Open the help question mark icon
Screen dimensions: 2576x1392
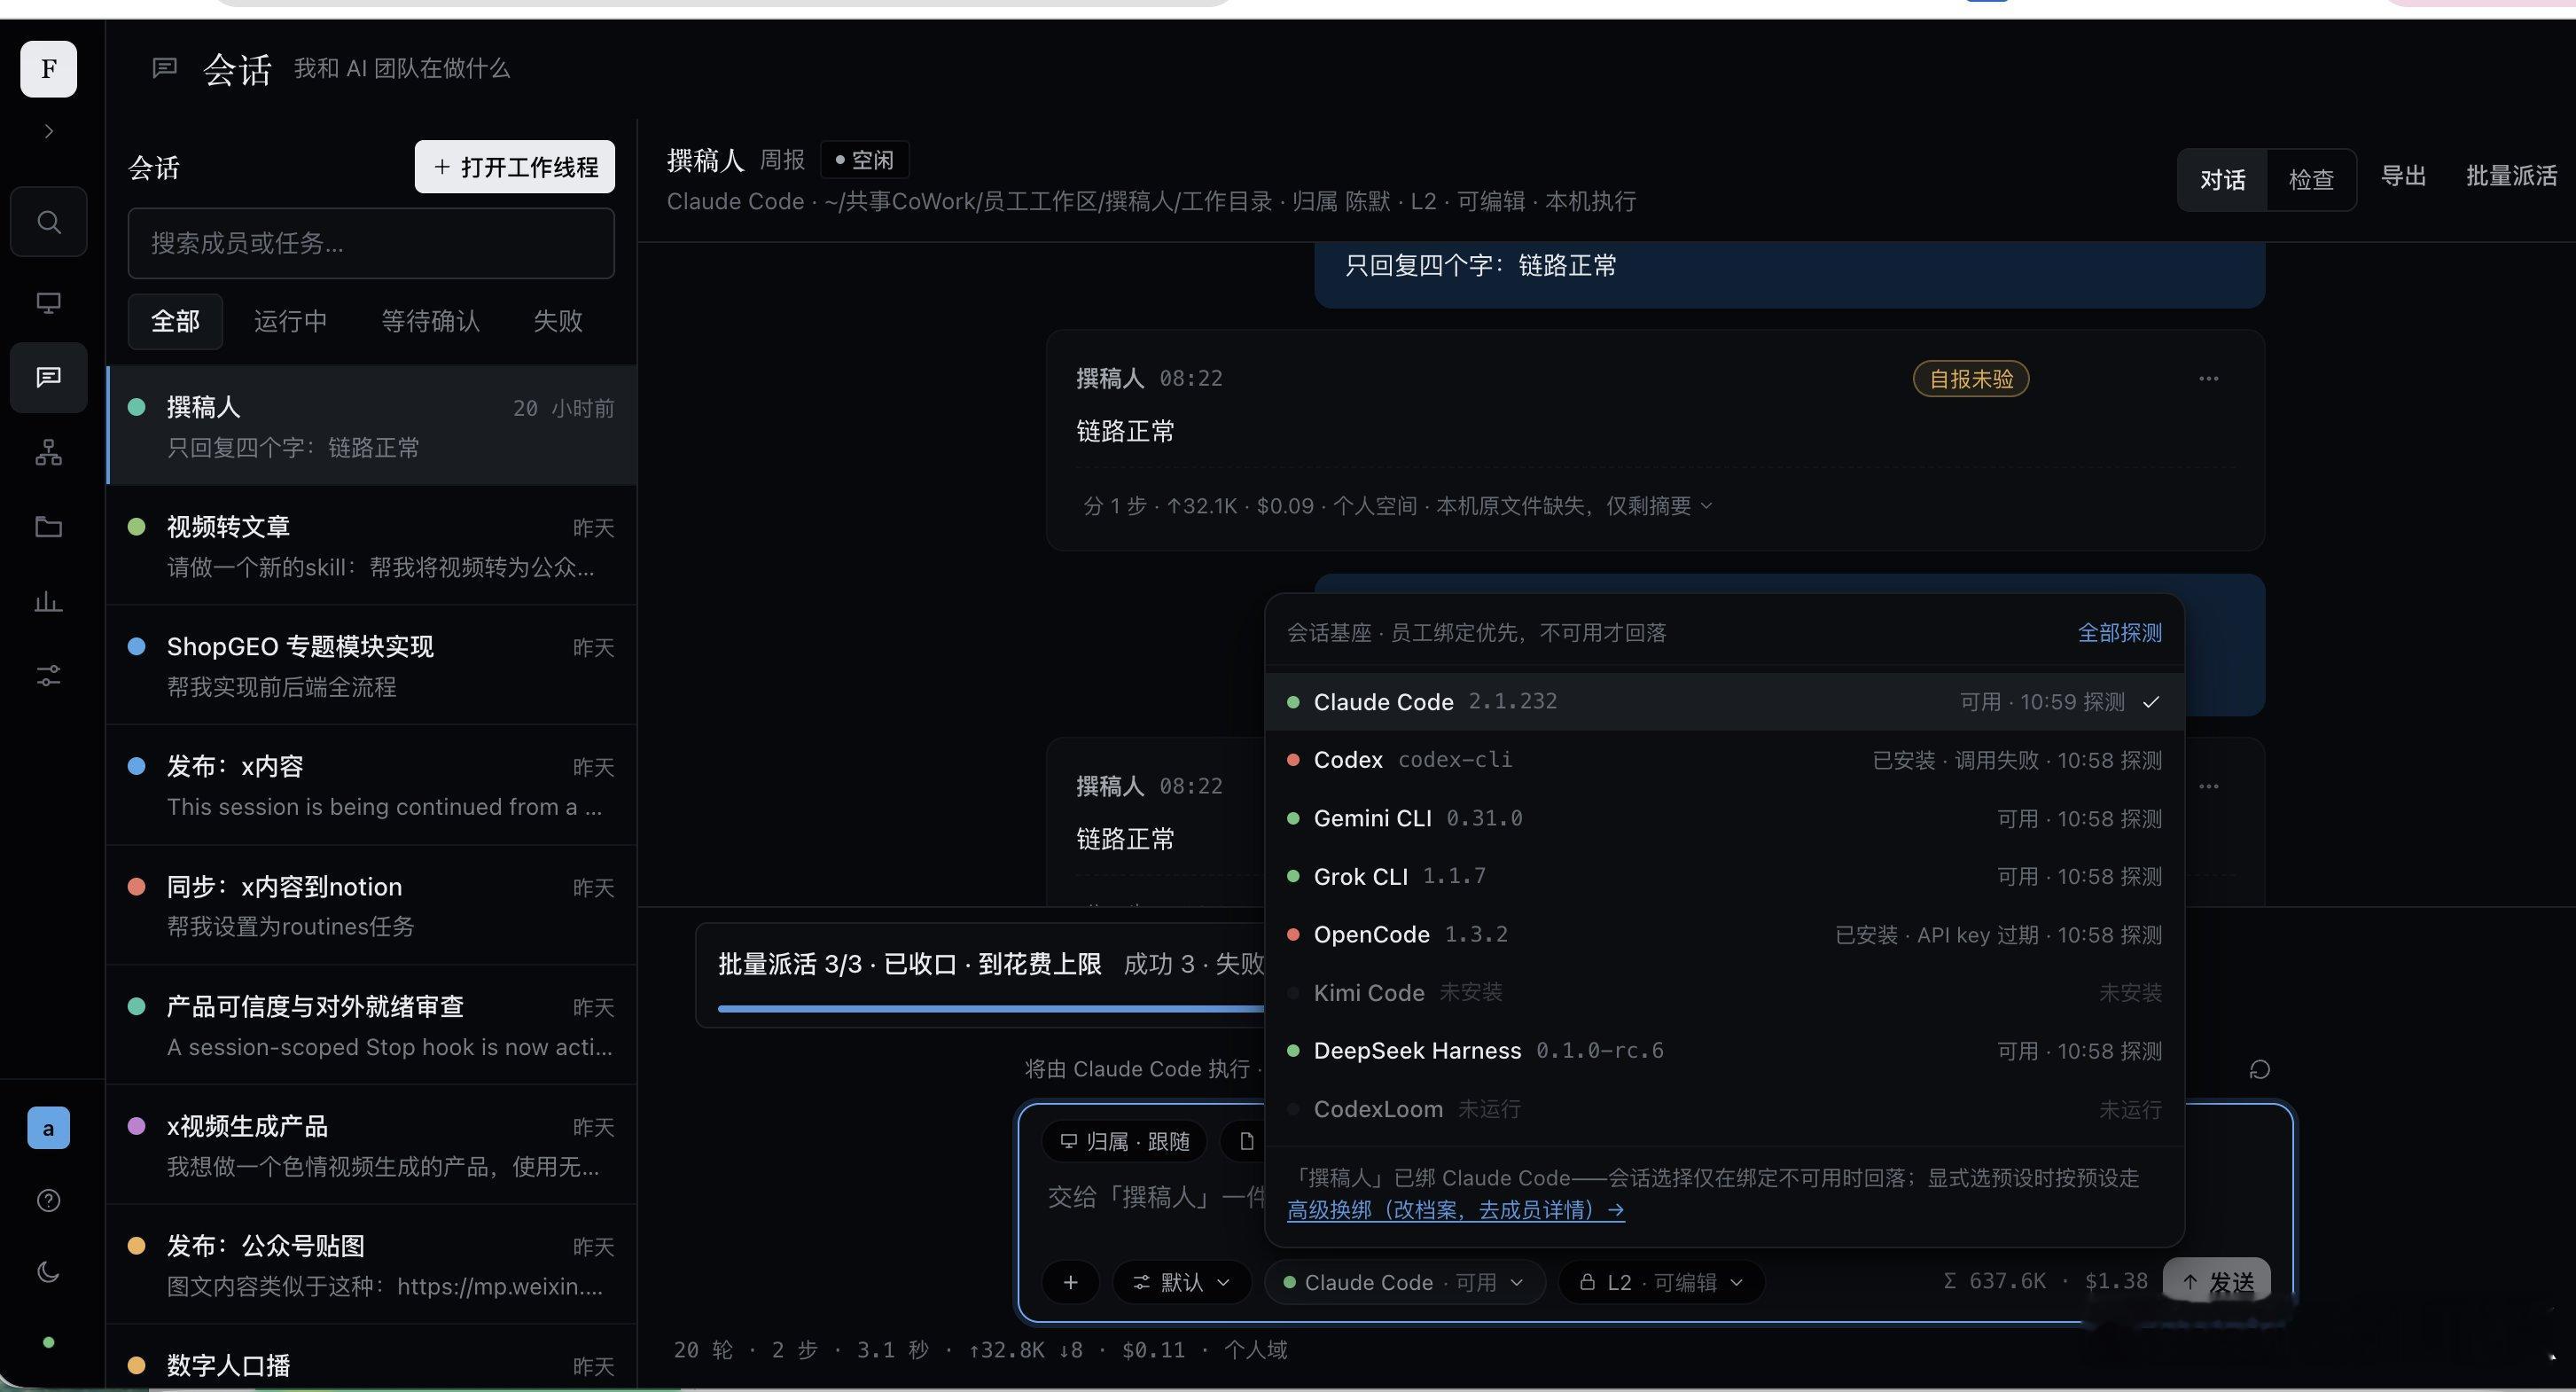tap(48, 1200)
